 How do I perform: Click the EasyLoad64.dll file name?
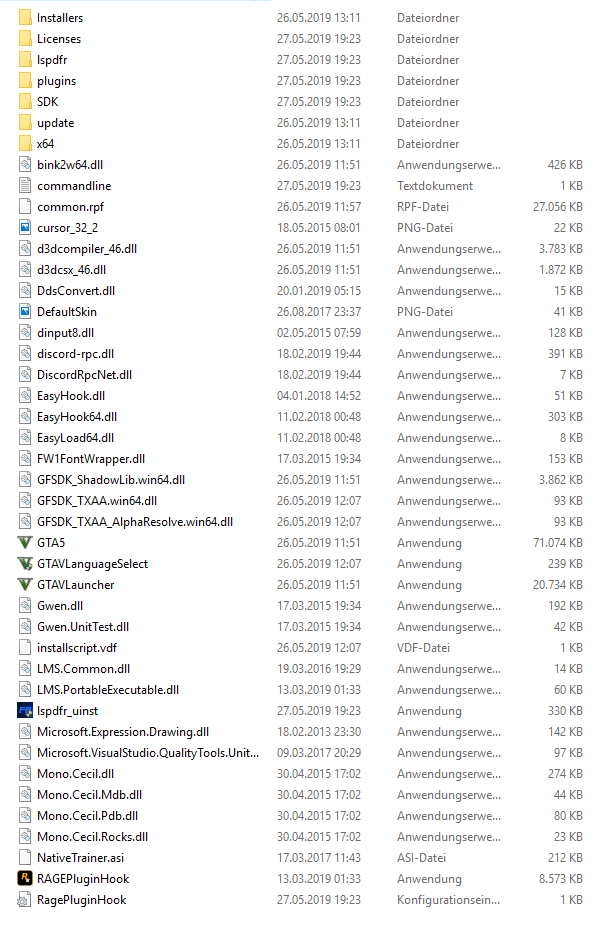76,438
